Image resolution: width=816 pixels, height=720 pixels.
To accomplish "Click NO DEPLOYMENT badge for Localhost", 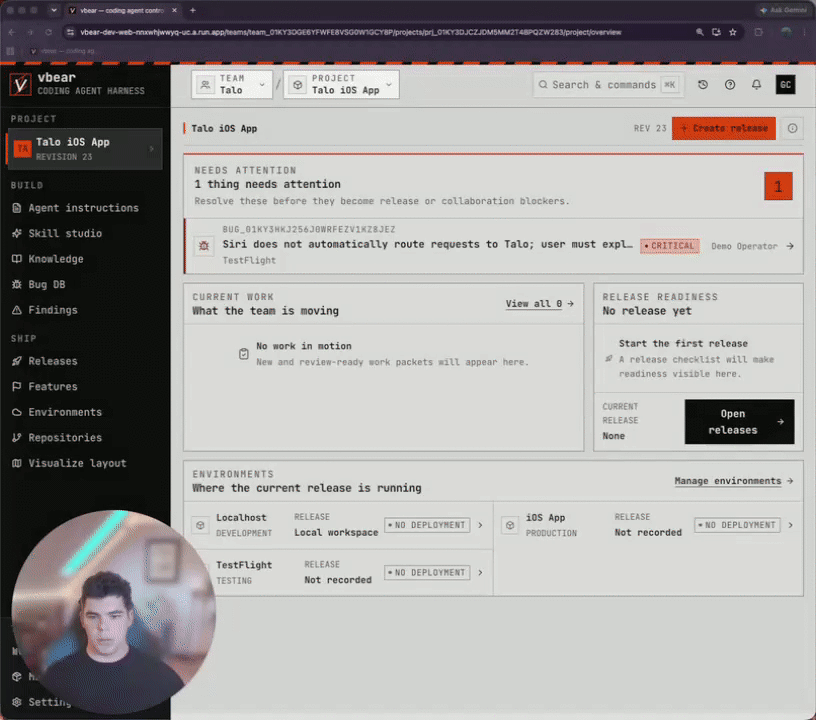I will click(x=427, y=525).
